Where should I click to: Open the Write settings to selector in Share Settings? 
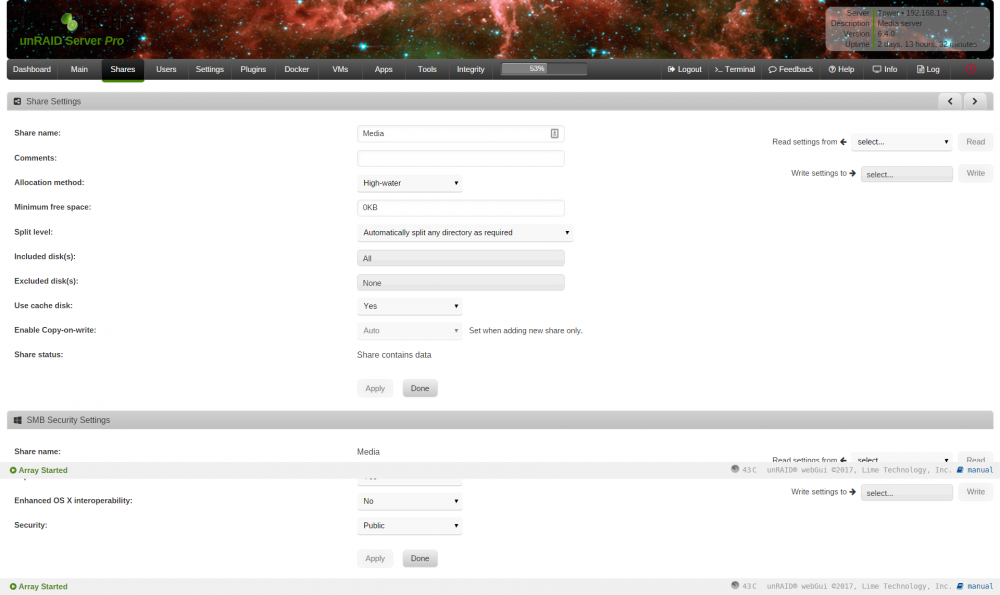(906, 174)
